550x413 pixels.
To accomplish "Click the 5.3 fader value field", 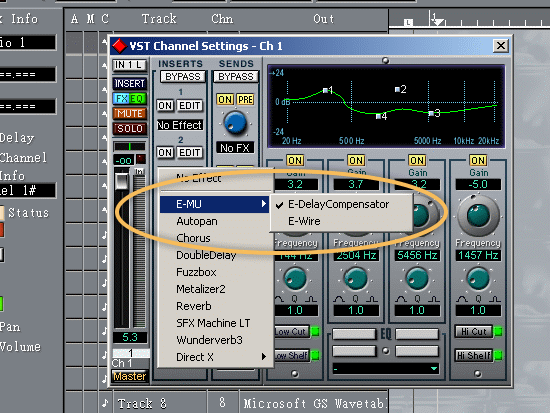I will click(130, 337).
